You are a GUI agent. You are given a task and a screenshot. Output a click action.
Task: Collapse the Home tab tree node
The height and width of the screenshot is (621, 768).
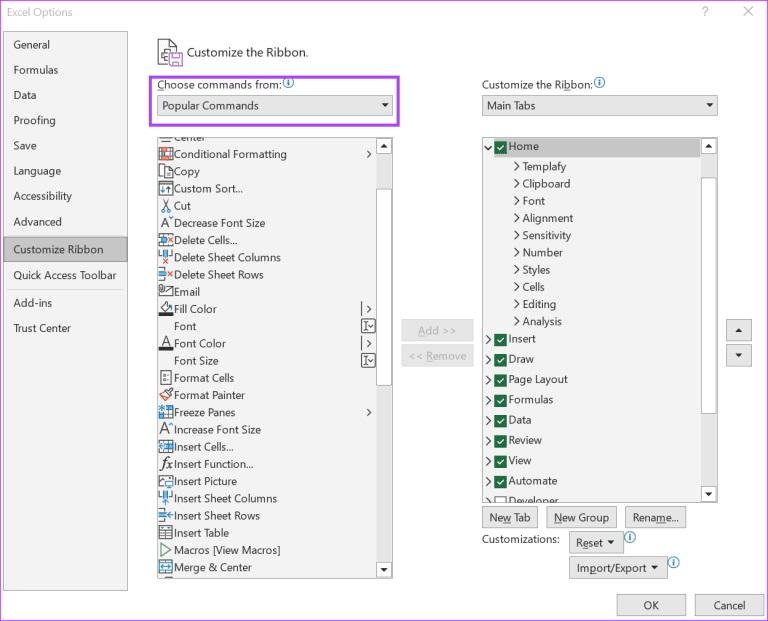pos(488,147)
